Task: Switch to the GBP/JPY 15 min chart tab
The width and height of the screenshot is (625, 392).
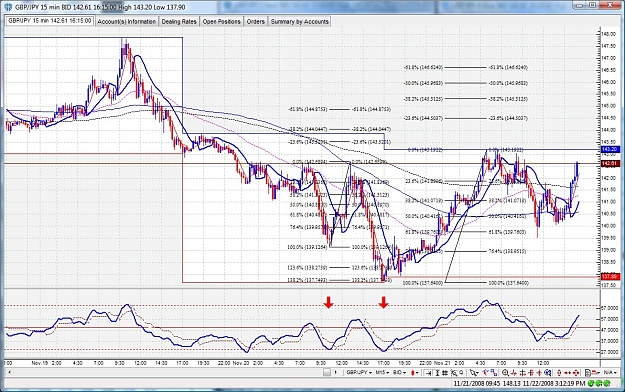Action: click(50, 21)
